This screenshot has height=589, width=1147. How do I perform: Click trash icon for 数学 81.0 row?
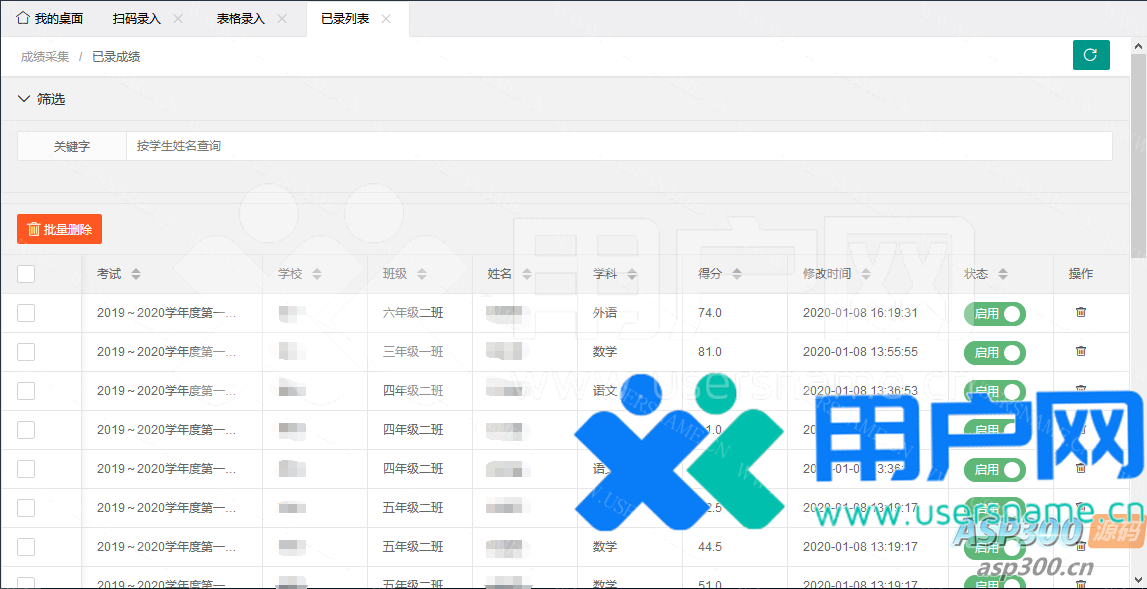coord(1080,352)
